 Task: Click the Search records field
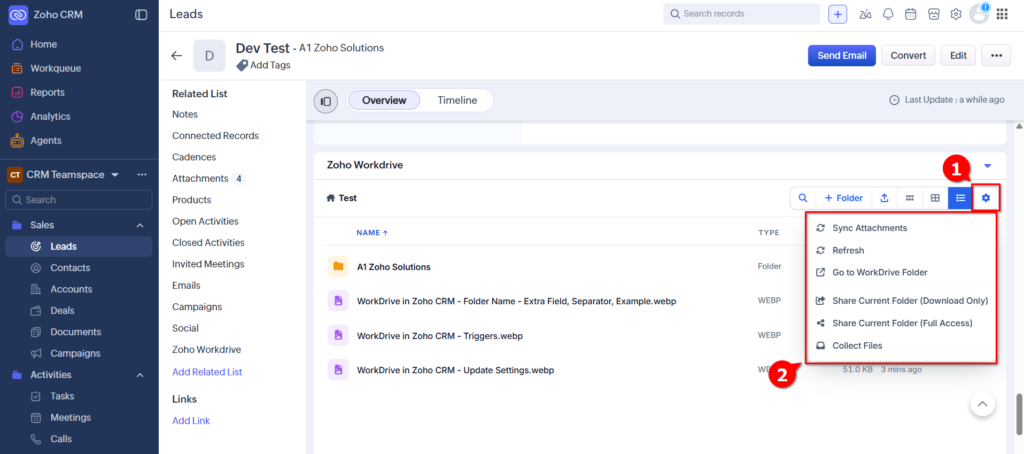pos(741,14)
